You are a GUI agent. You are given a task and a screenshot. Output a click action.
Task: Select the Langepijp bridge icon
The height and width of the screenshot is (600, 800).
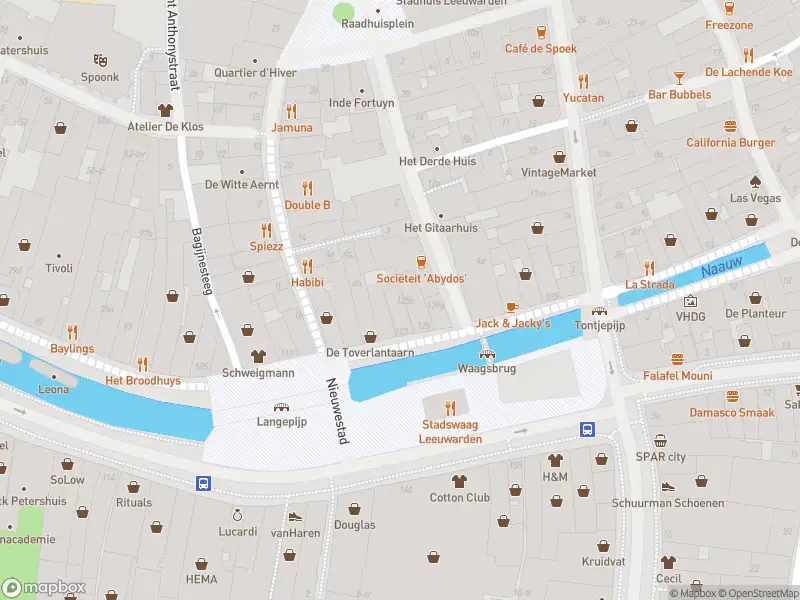pos(281,407)
